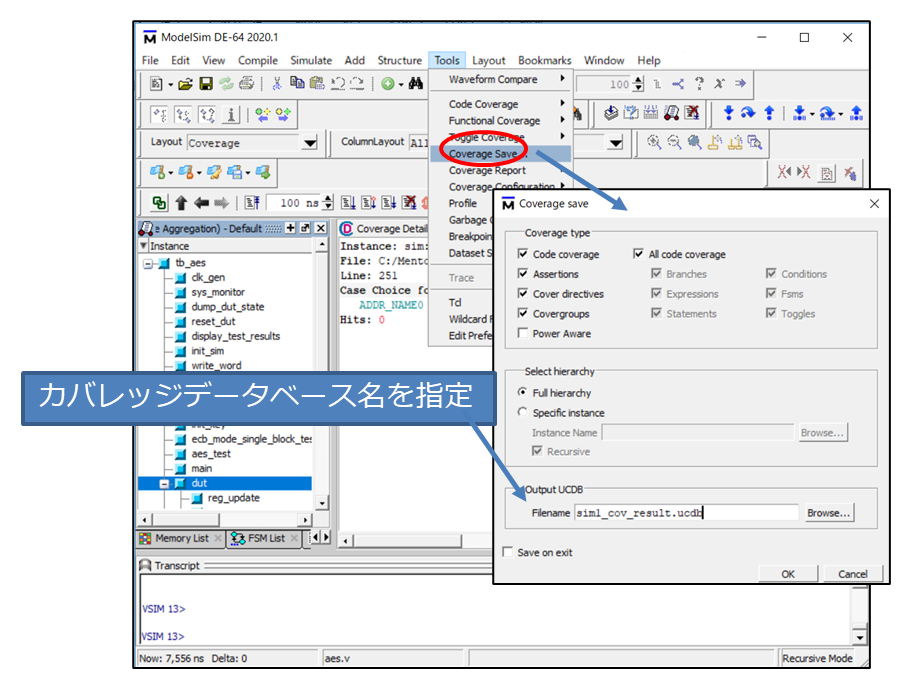Collapse the Instance column header triangle
Image resolution: width=911 pixels, height=689 pixels.
144,246
